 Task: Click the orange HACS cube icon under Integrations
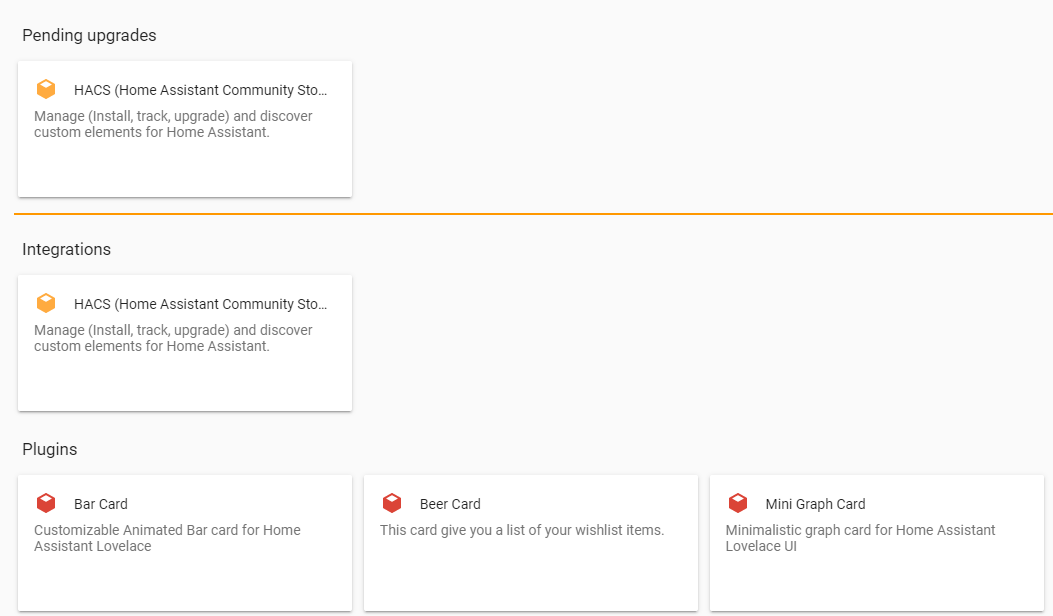tap(46, 304)
